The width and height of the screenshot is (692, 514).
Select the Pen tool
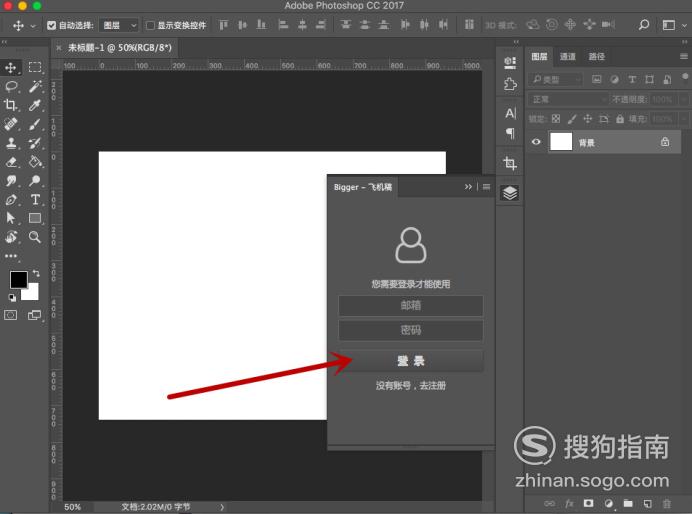11,199
